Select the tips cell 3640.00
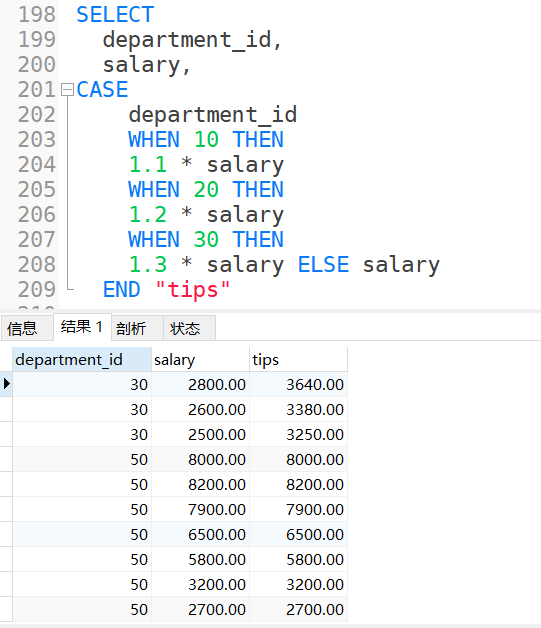 click(298, 384)
